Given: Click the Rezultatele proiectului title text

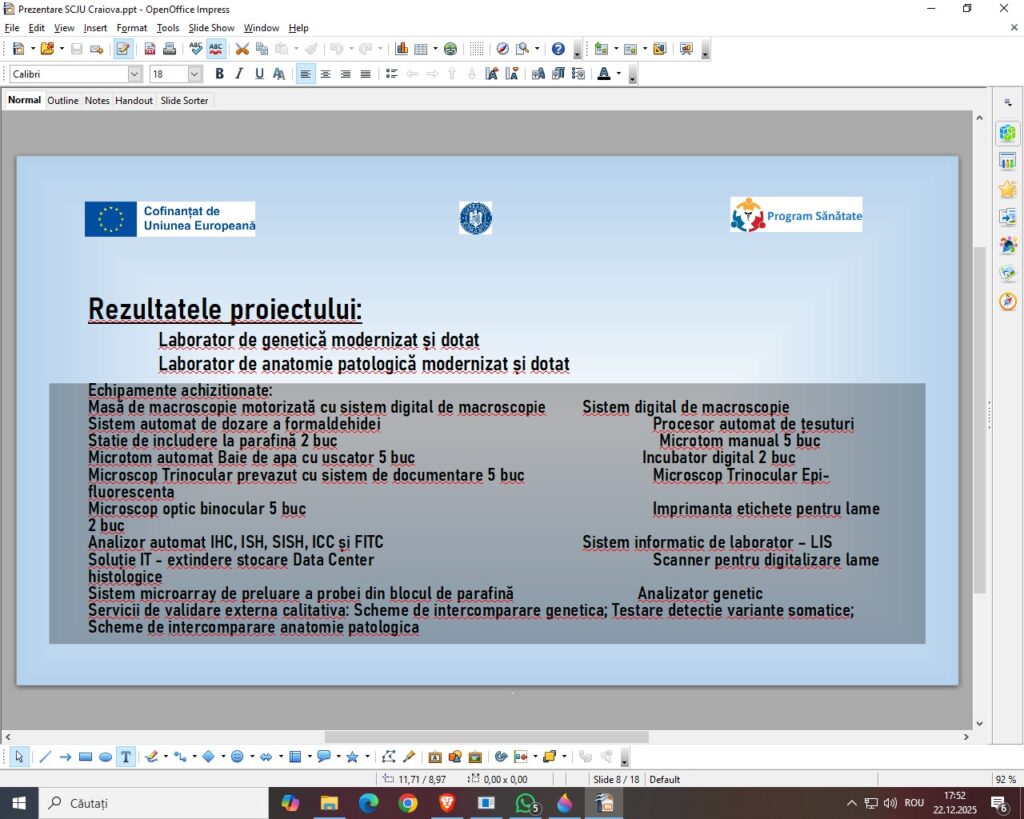Looking at the screenshot, I should 225,309.
